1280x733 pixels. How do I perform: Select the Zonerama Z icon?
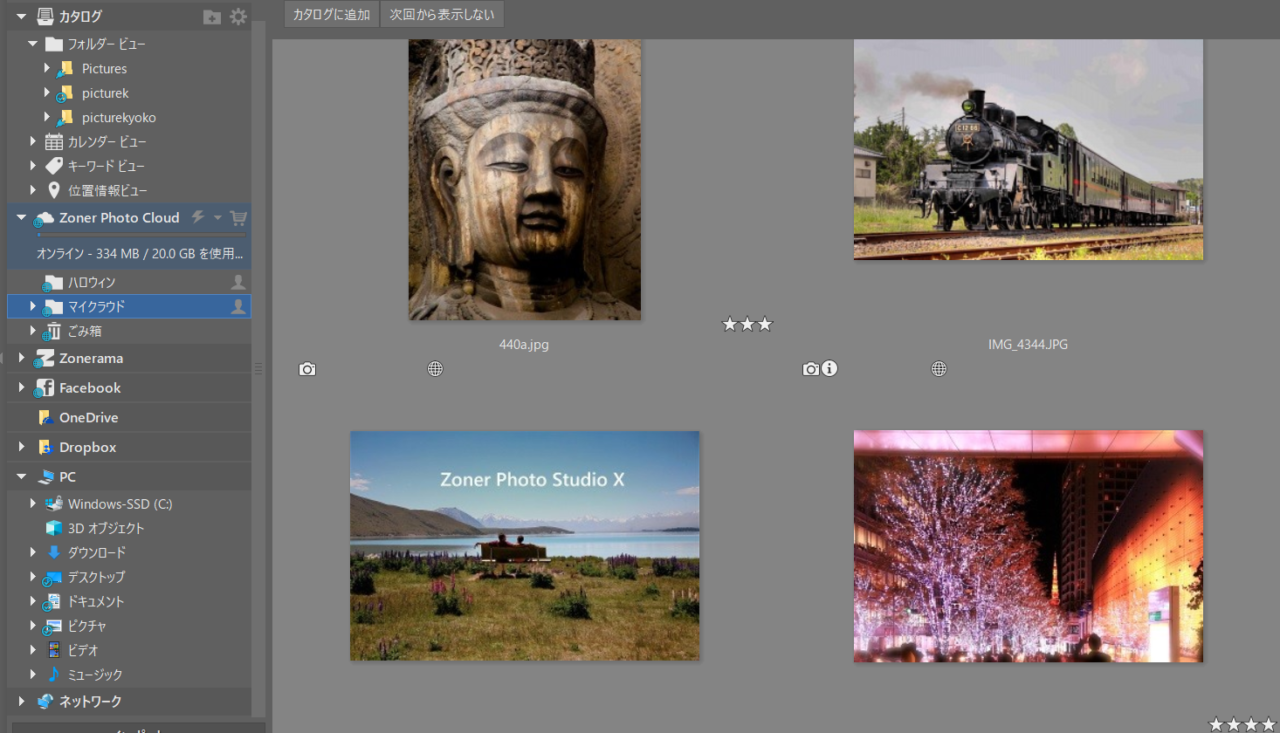(44, 358)
